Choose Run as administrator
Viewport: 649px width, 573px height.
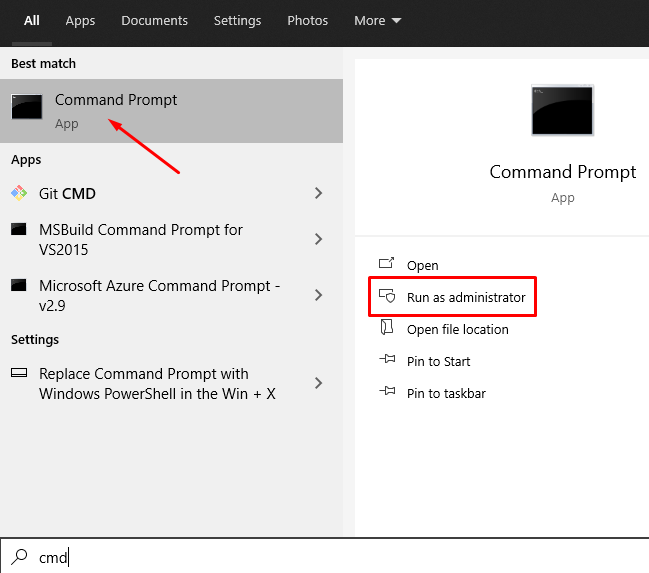pos(465,297)
